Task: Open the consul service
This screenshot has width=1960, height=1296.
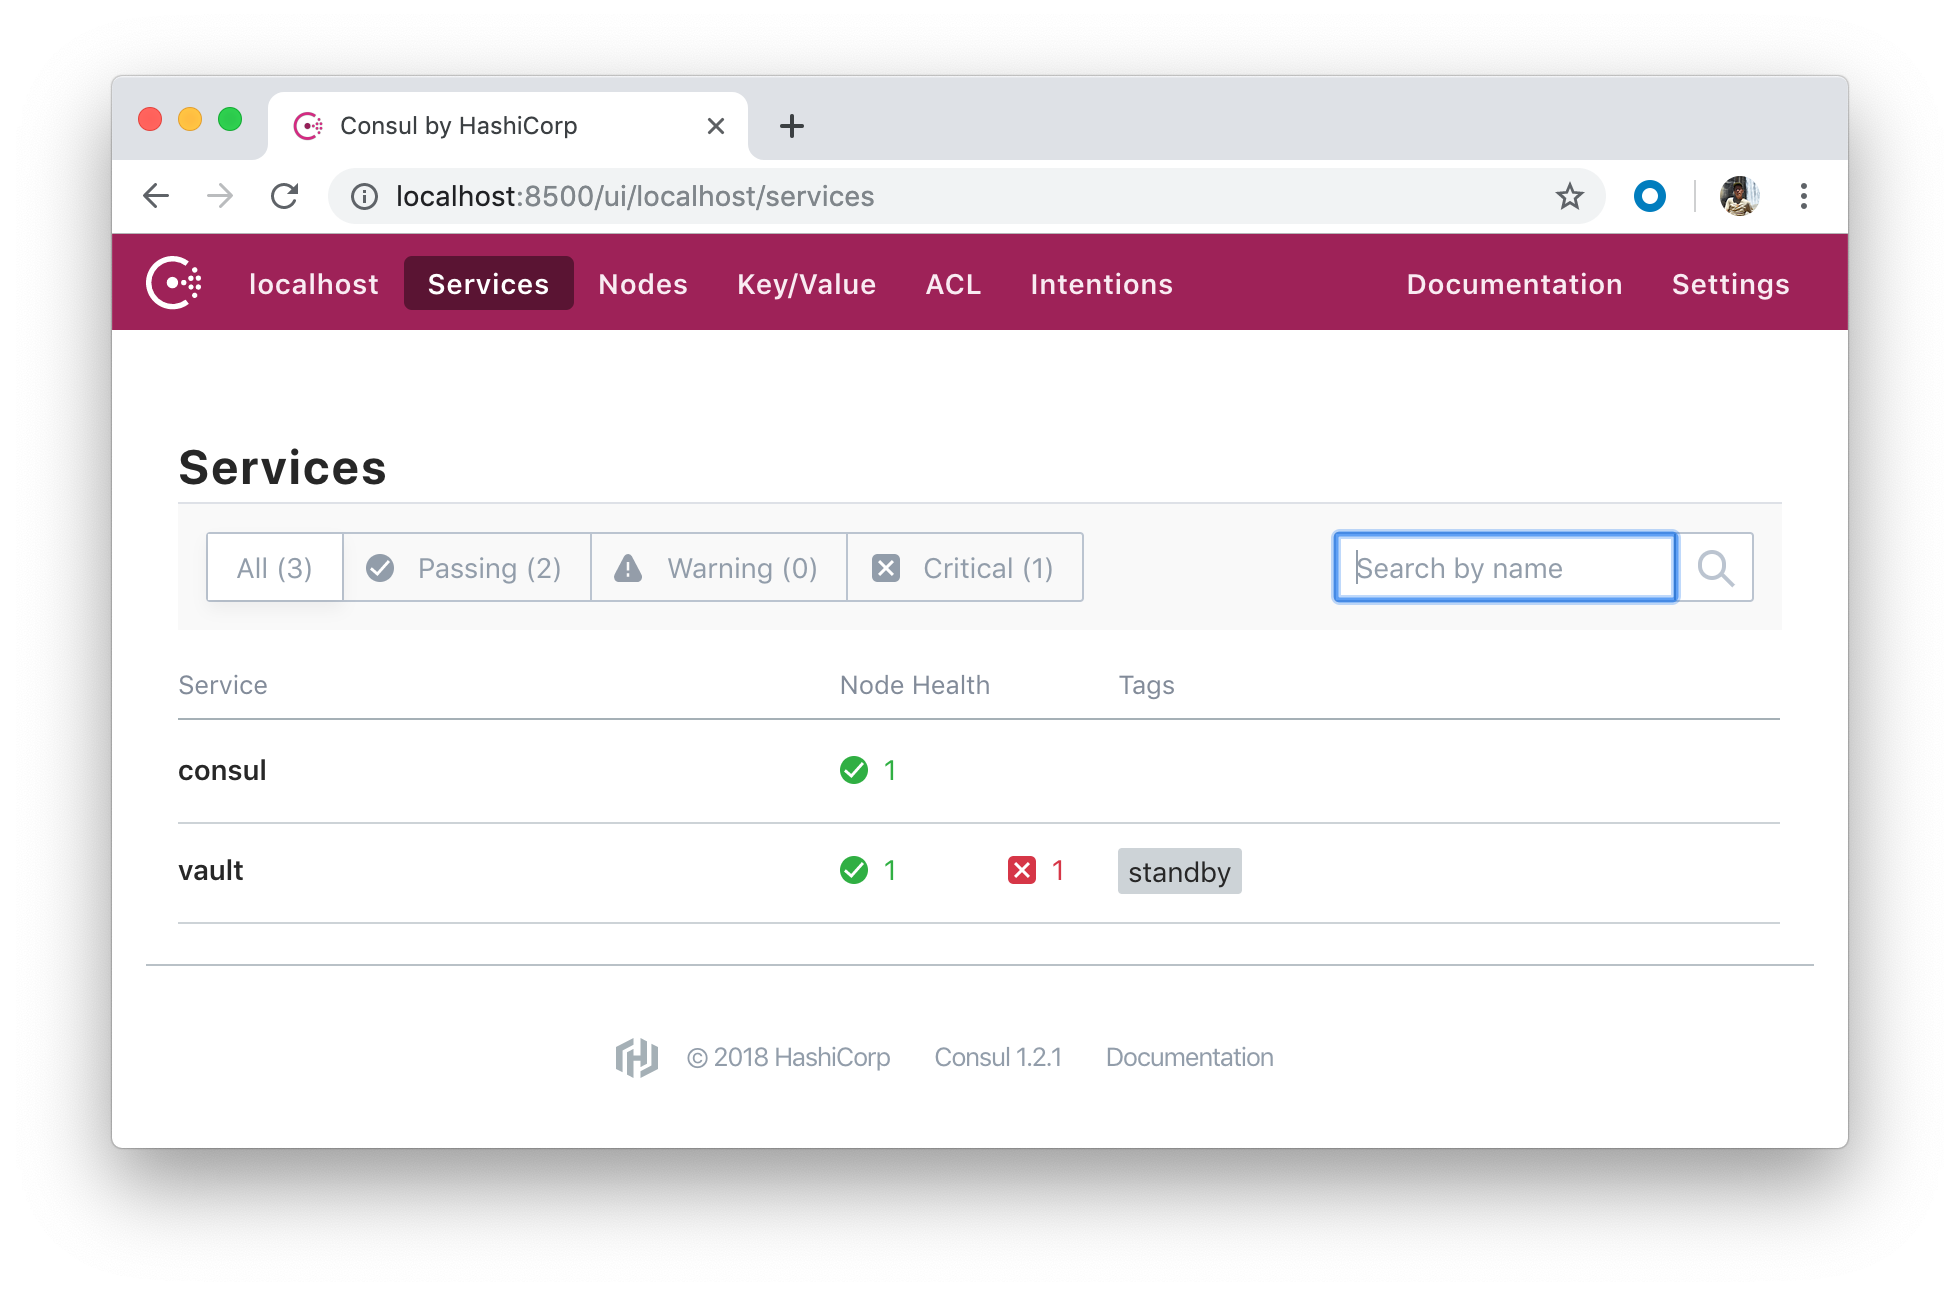Action: tap(222, 770)
